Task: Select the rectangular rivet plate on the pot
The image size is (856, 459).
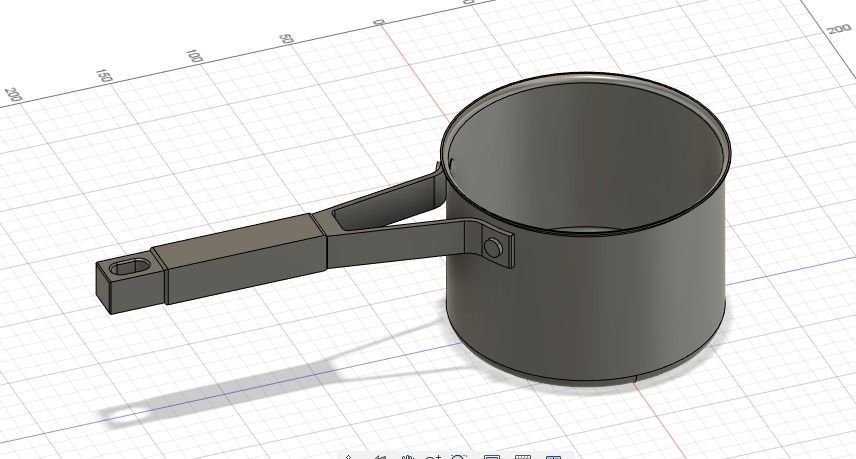Action: (x=497, y=248)
